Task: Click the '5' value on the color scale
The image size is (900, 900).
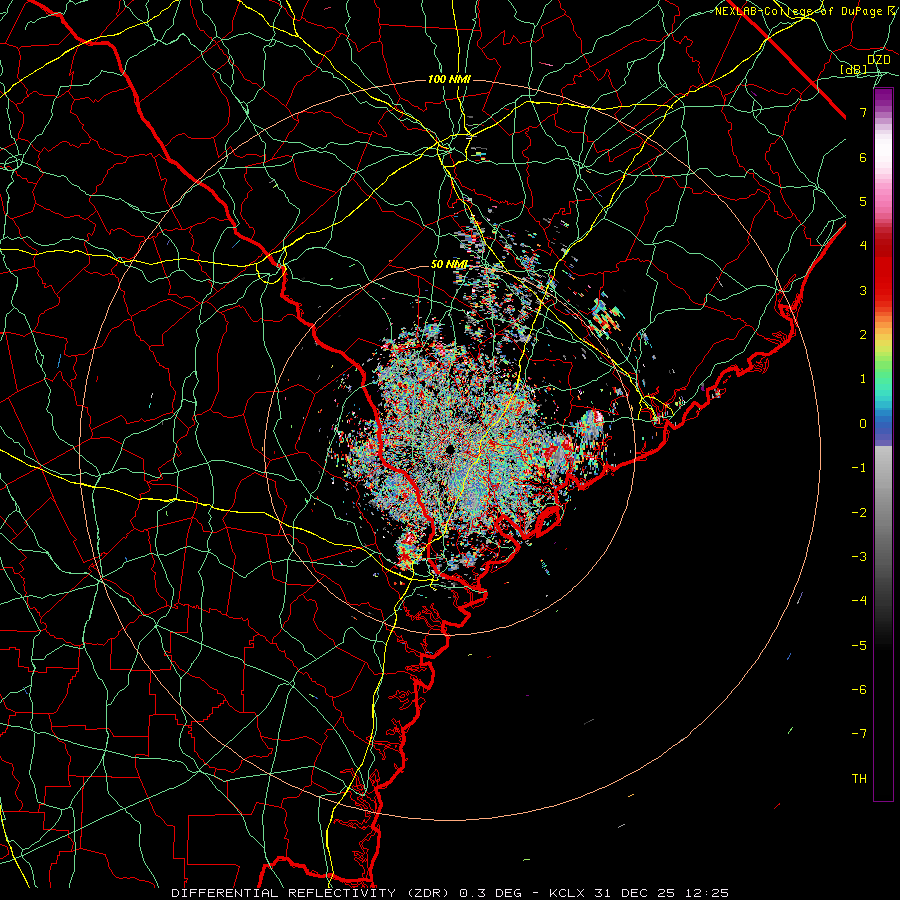Action: [863, 201]
